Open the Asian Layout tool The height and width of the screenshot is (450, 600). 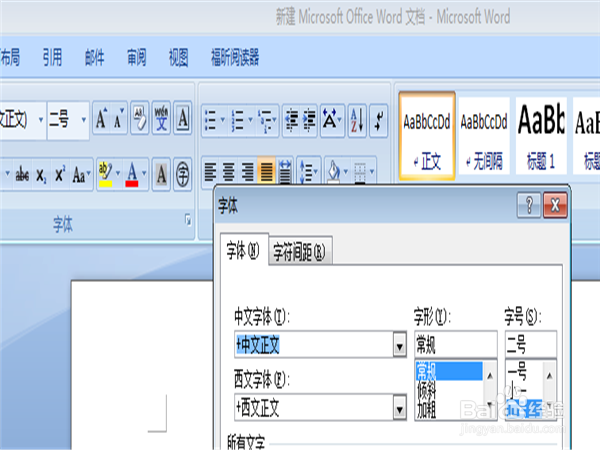332,121
